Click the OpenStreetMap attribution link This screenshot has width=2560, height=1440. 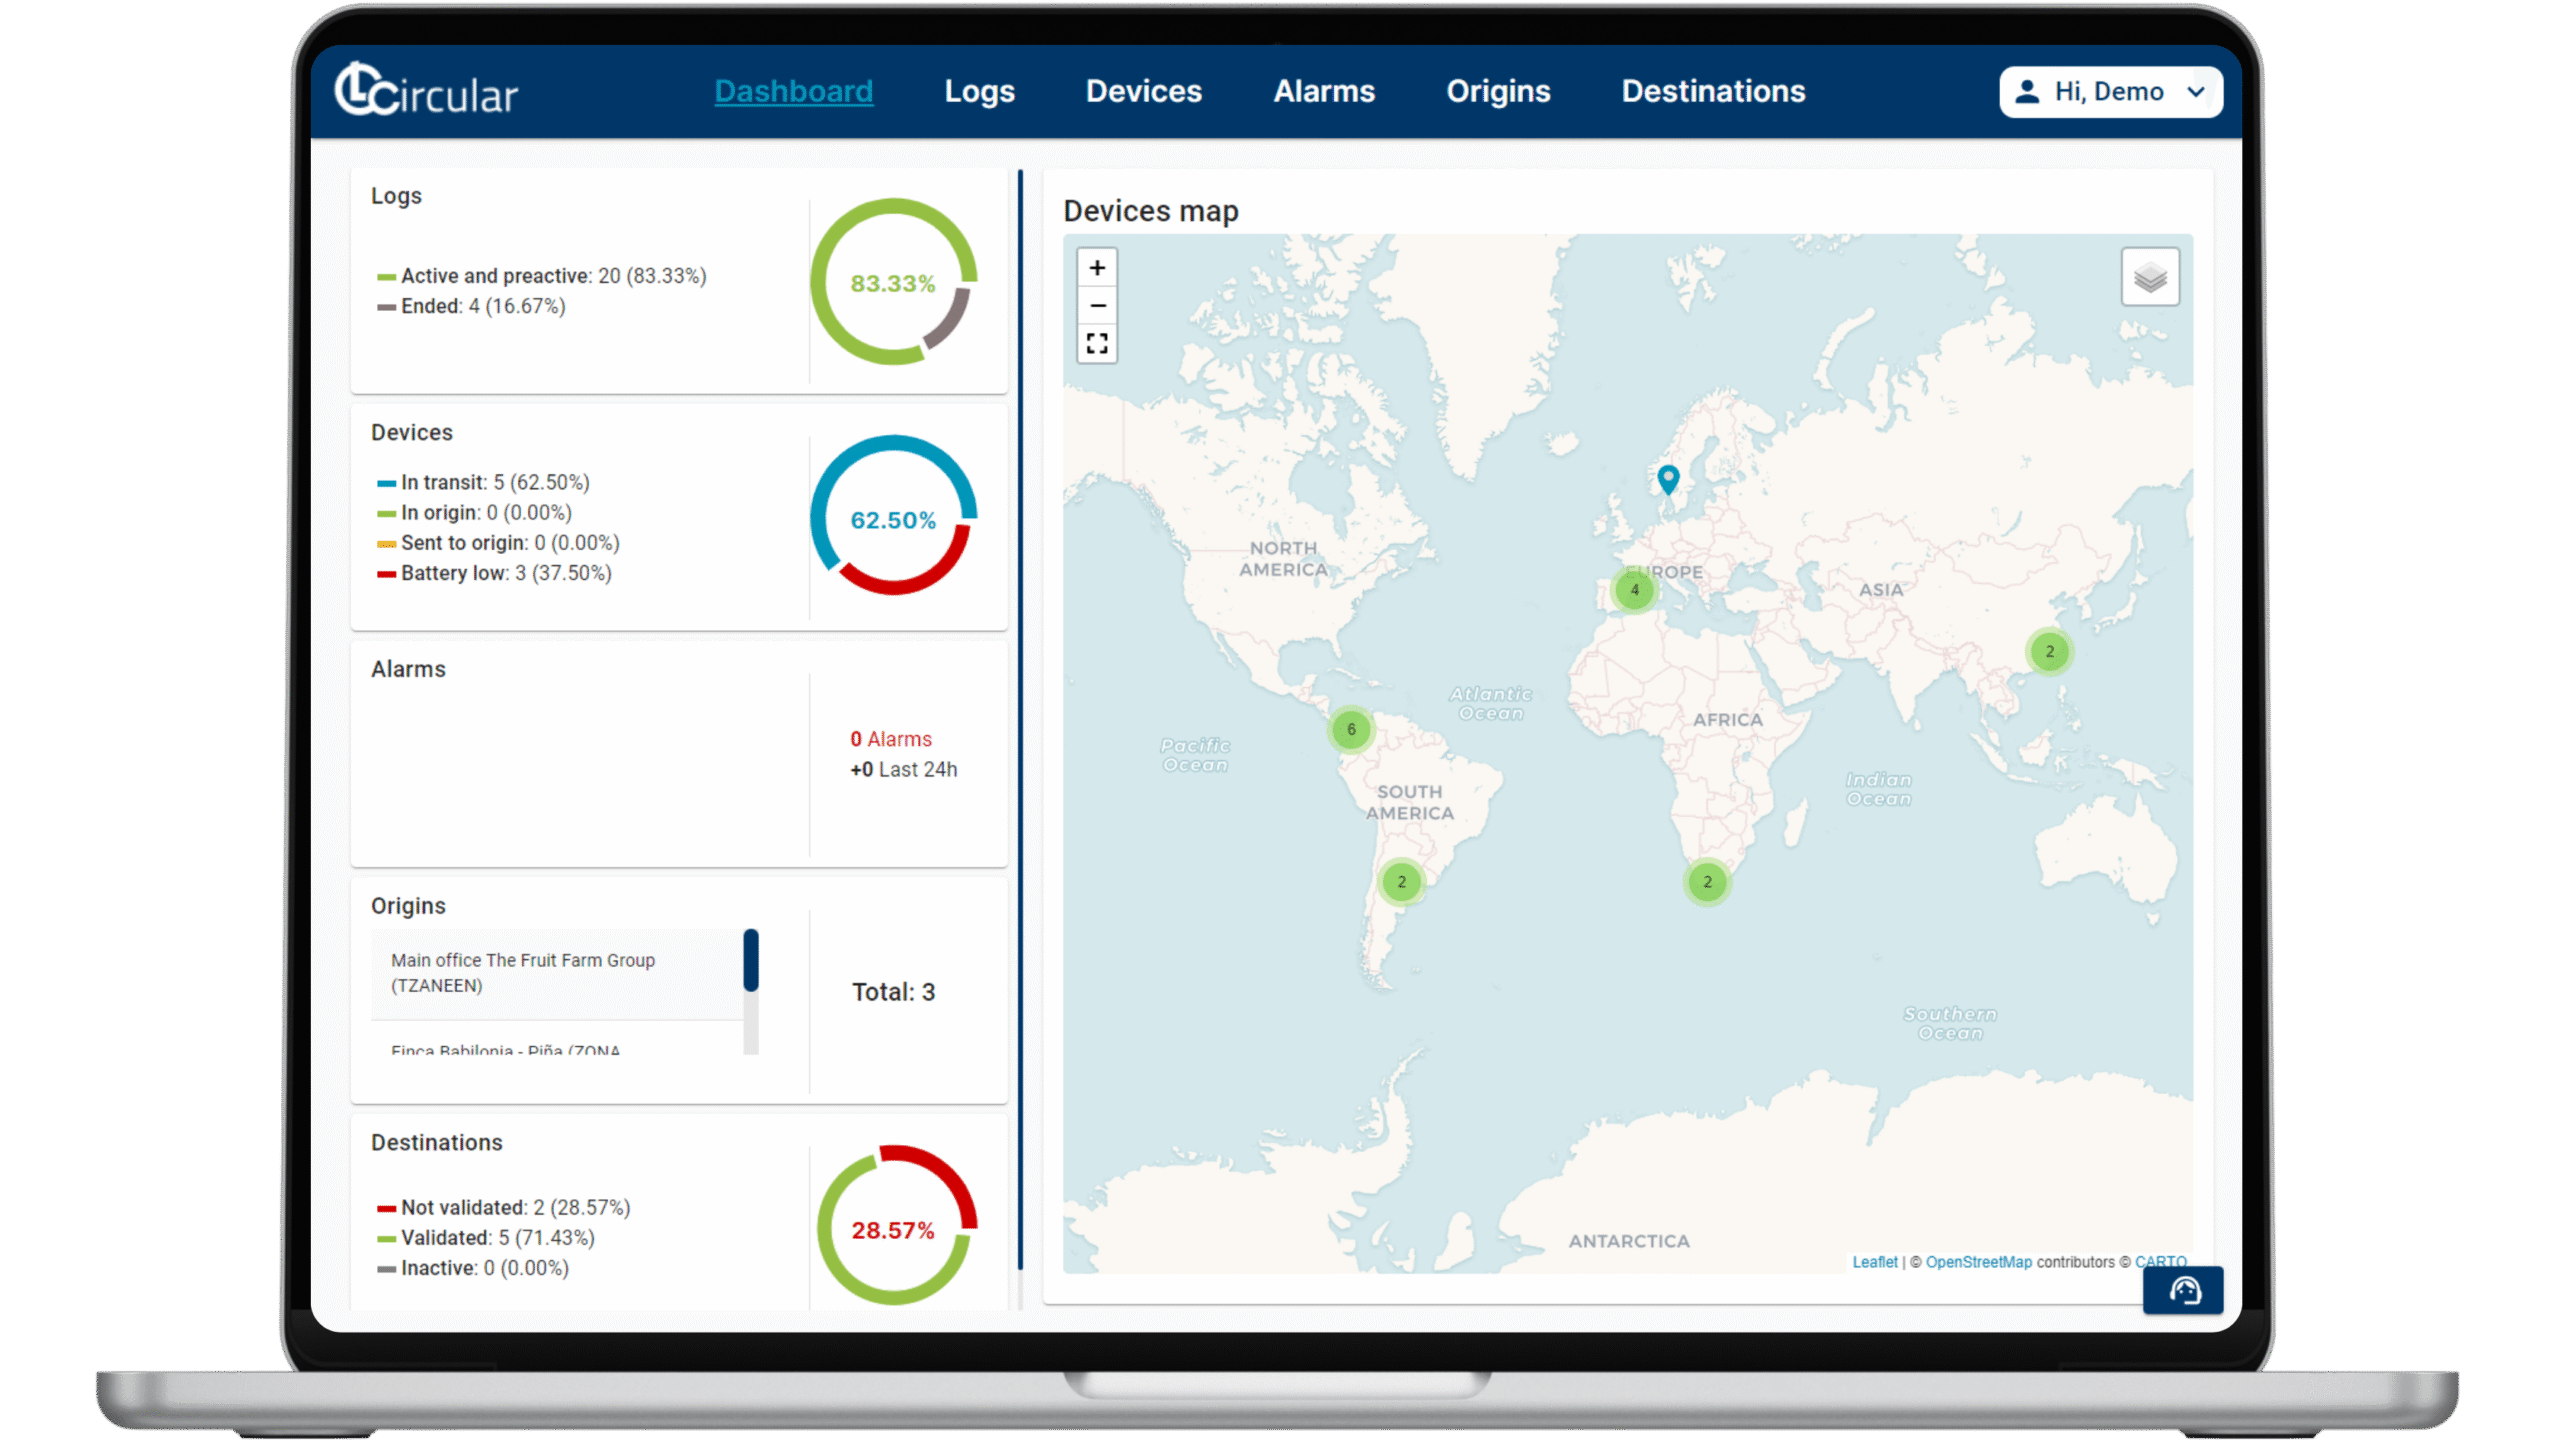pyautogui.click(x=1978, y=1262)
